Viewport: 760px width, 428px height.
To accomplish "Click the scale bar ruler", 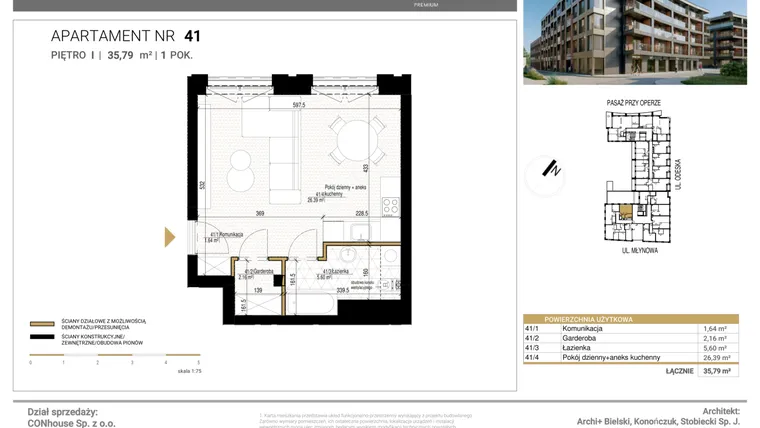I will coord(115,355).
